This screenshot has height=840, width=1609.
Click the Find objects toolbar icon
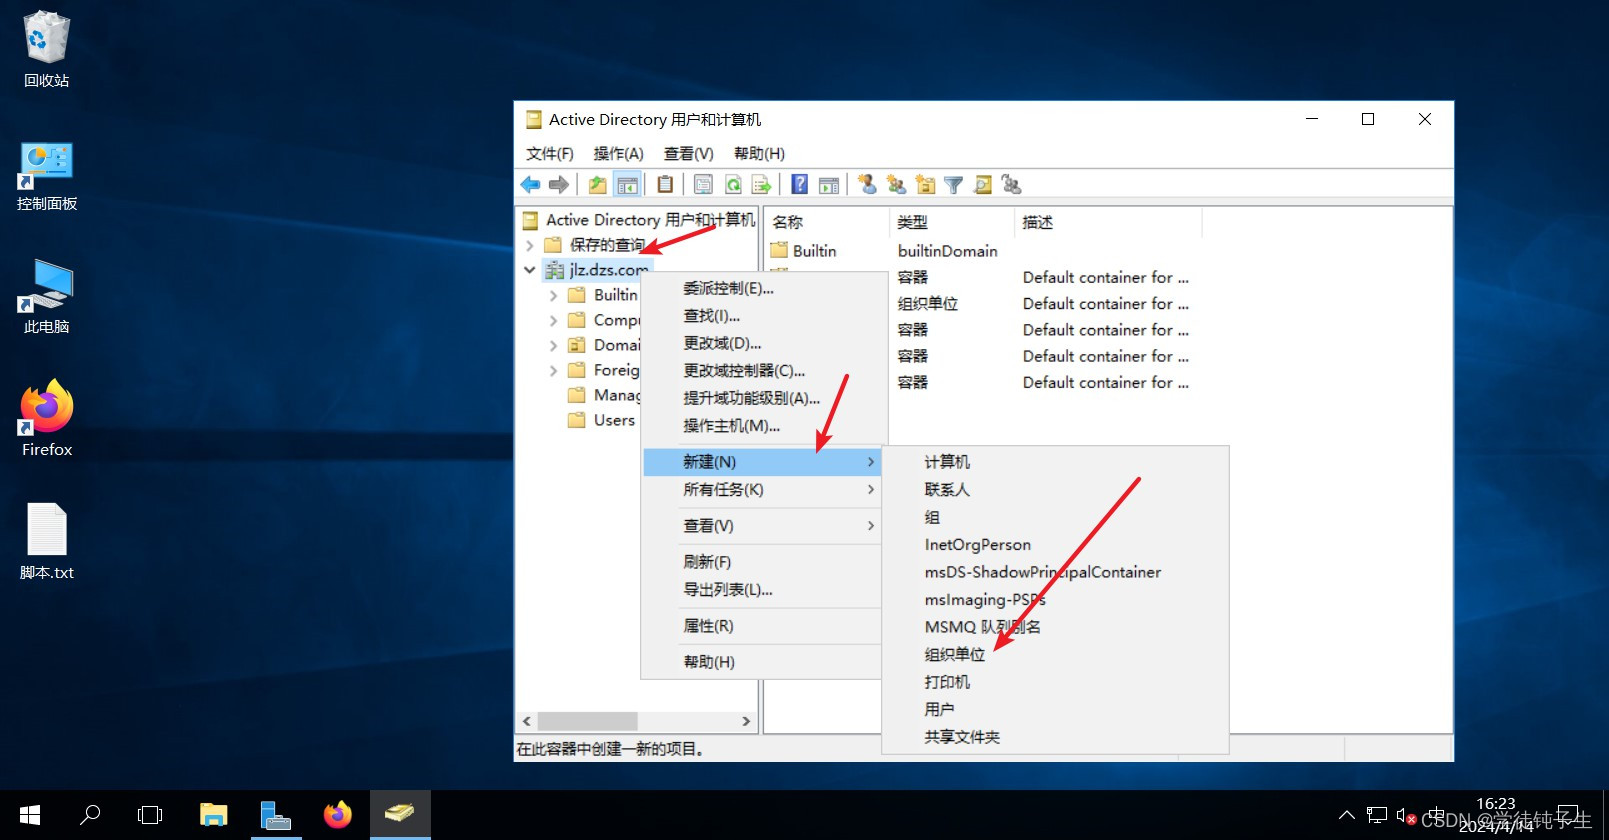[x=983, y=184]
